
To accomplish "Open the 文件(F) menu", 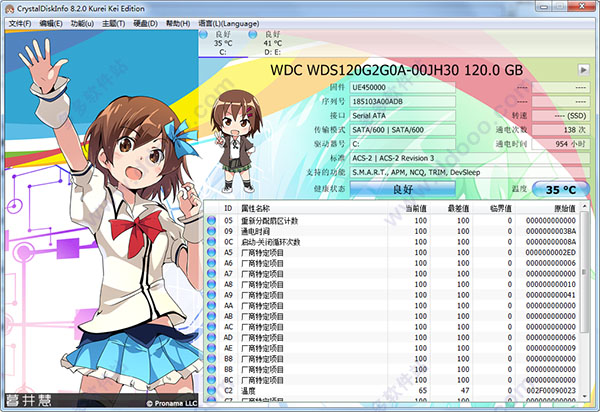I will click(20, 24).
